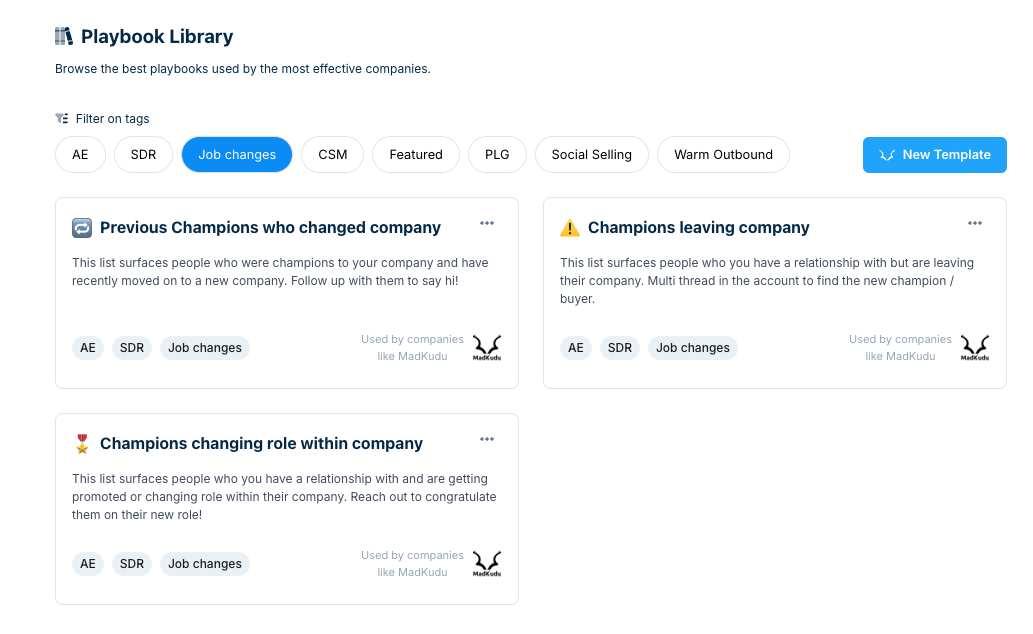The width and height of the screenshot is (1033, 634).
Task: Deselect the active Job changes filter tag
Action: coord(237,155)
